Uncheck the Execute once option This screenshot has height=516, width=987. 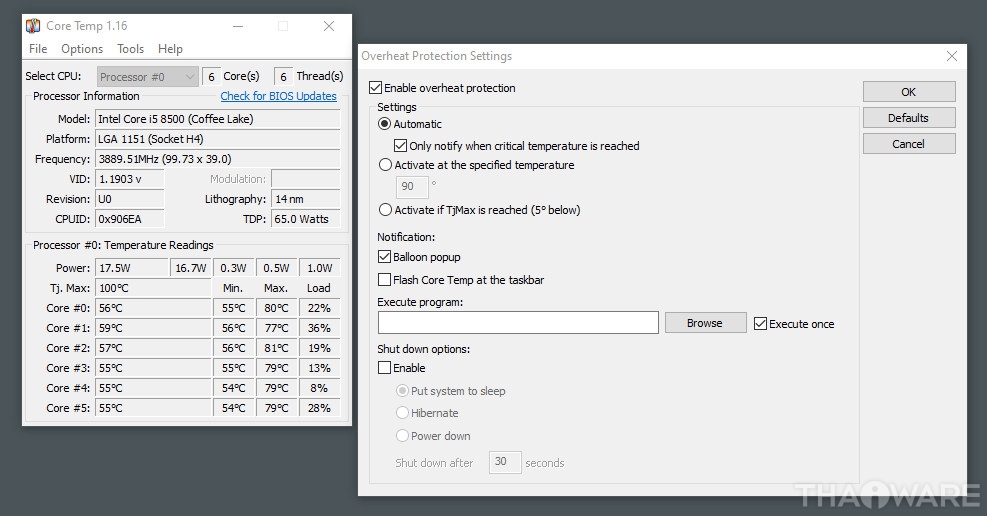coord(761,324)
